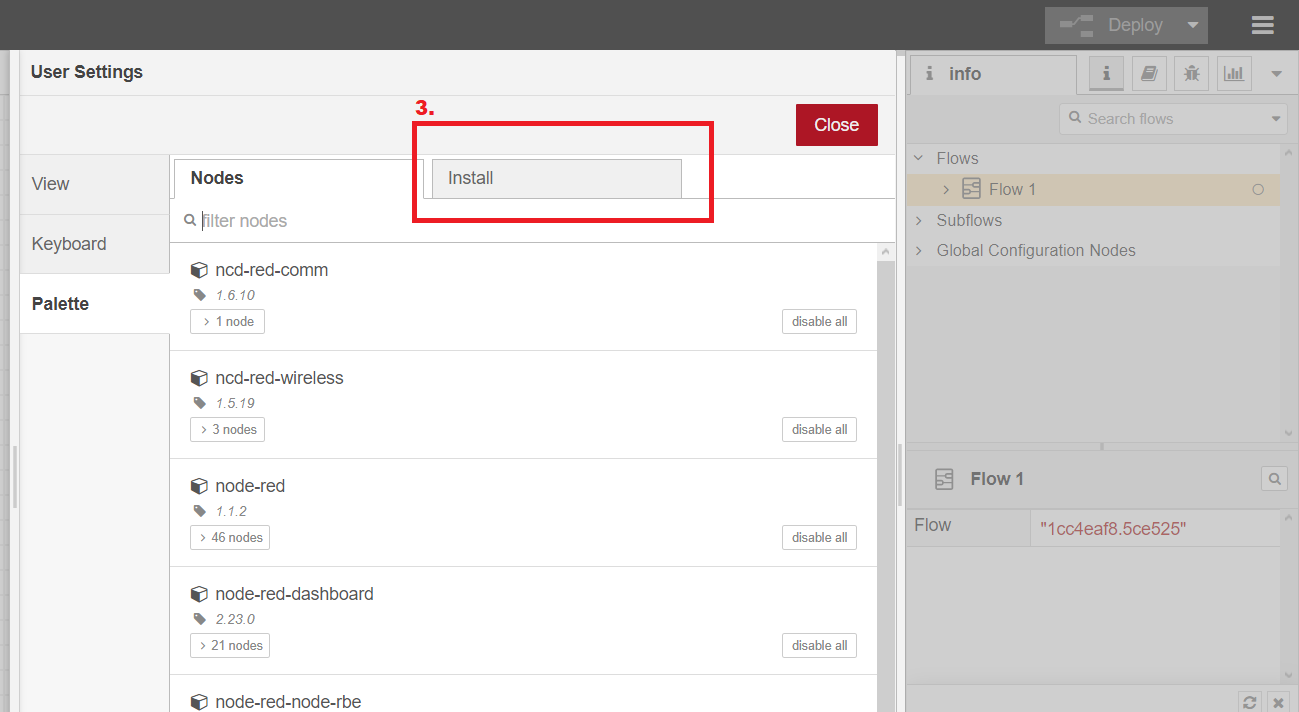Click the ncd-red-wireless package name
Viewport: 1299px width, 712px height.
(279, 378)
